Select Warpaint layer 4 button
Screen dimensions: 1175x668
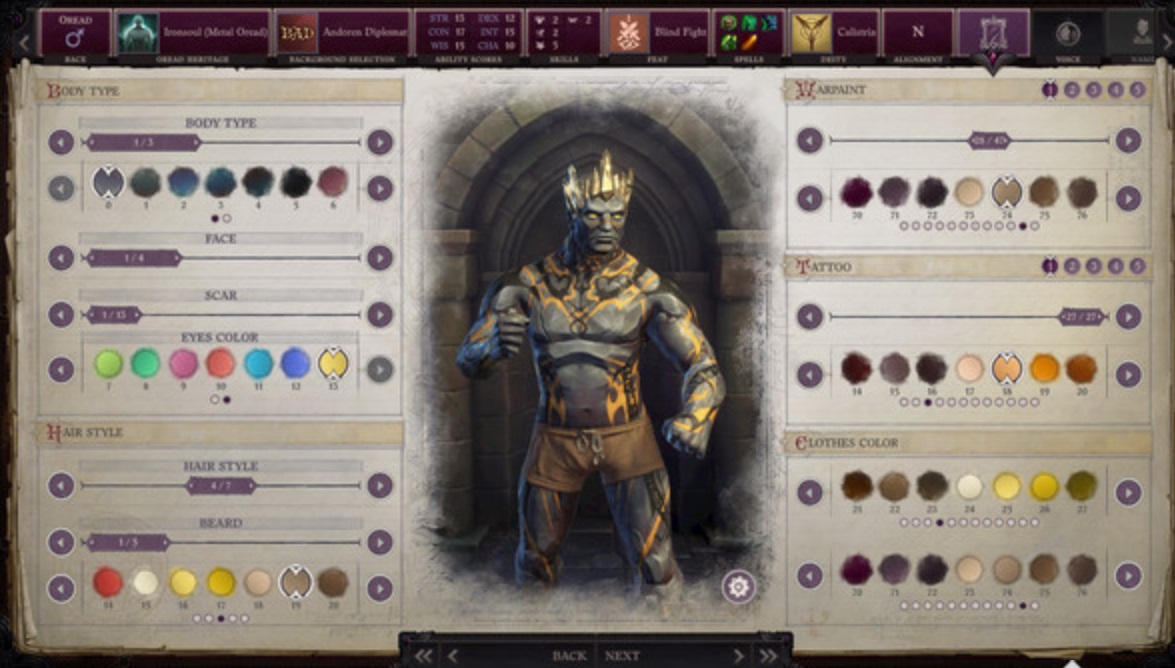[x=1116, y=90]
